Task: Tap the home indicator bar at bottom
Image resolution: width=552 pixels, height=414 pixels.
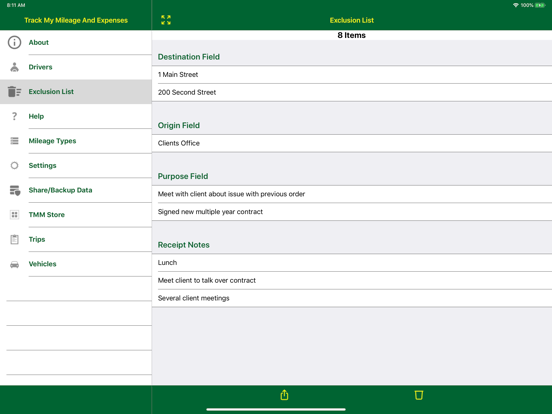Action: coord(276,409)
